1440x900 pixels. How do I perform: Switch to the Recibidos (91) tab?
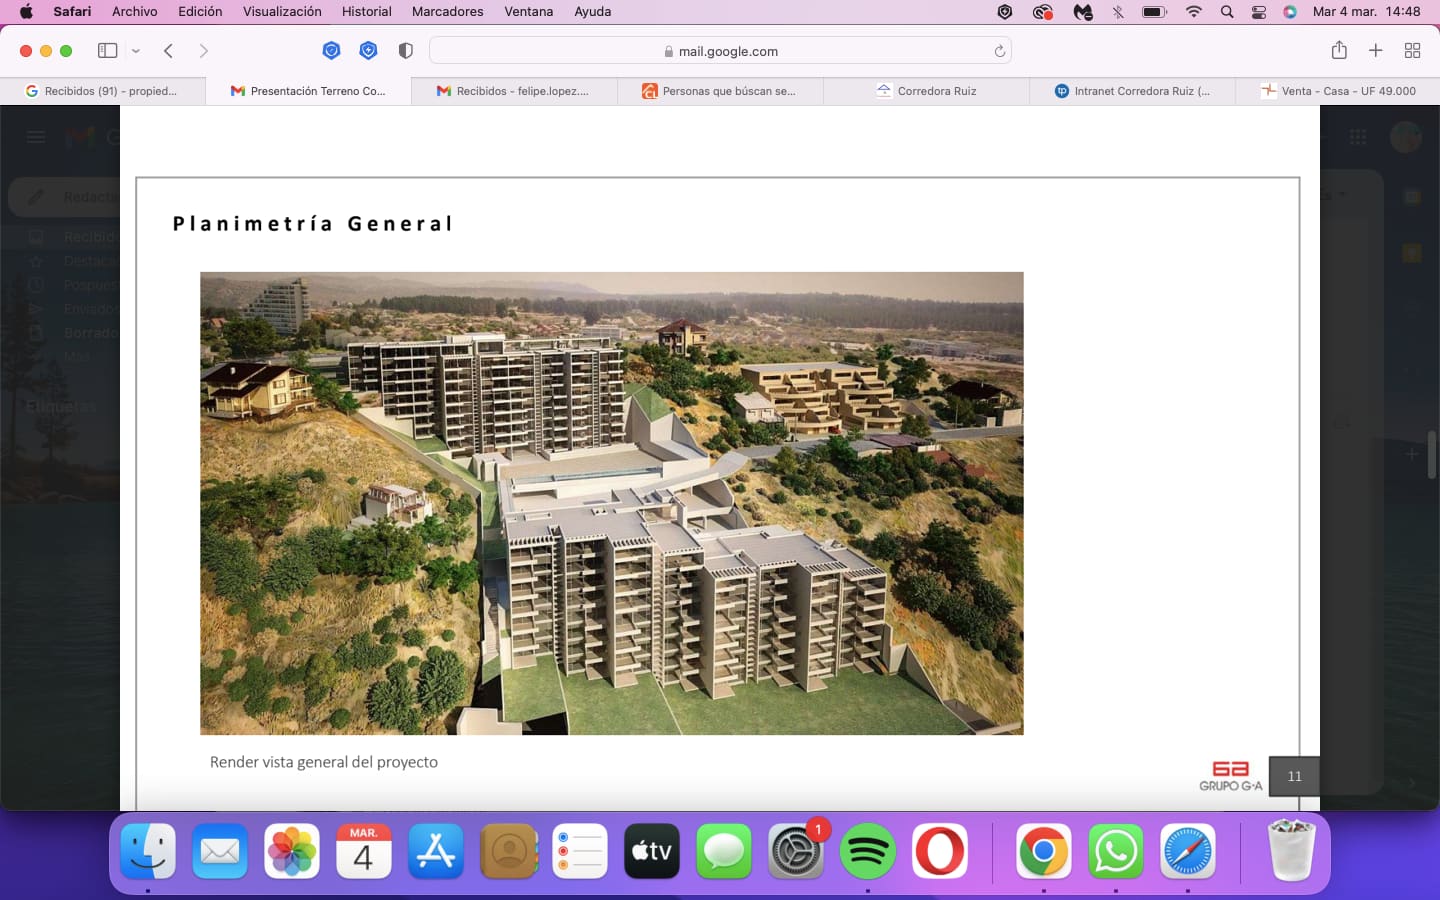click(x=102, y=91)
